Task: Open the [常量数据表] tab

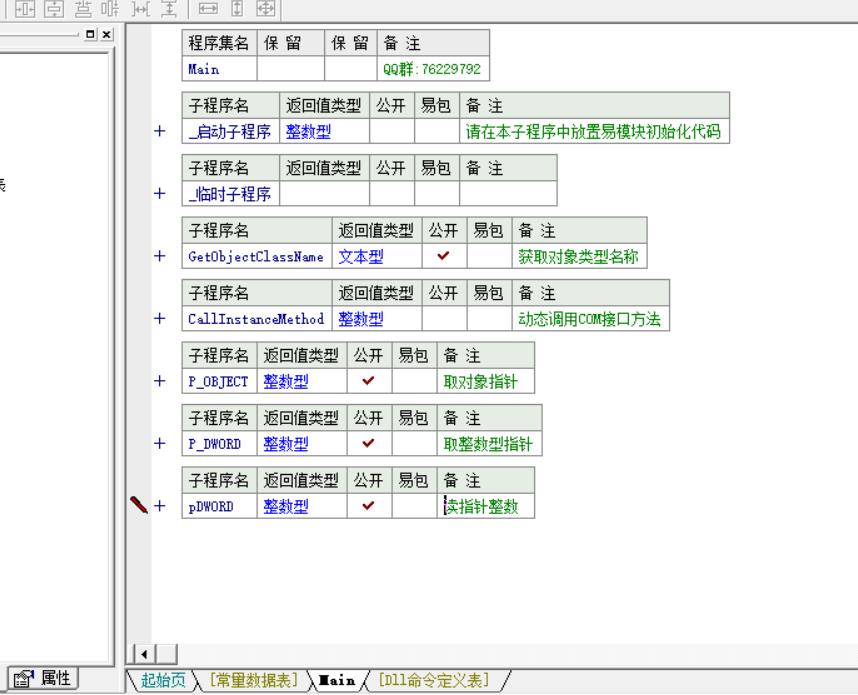Action: click(254, 680)
